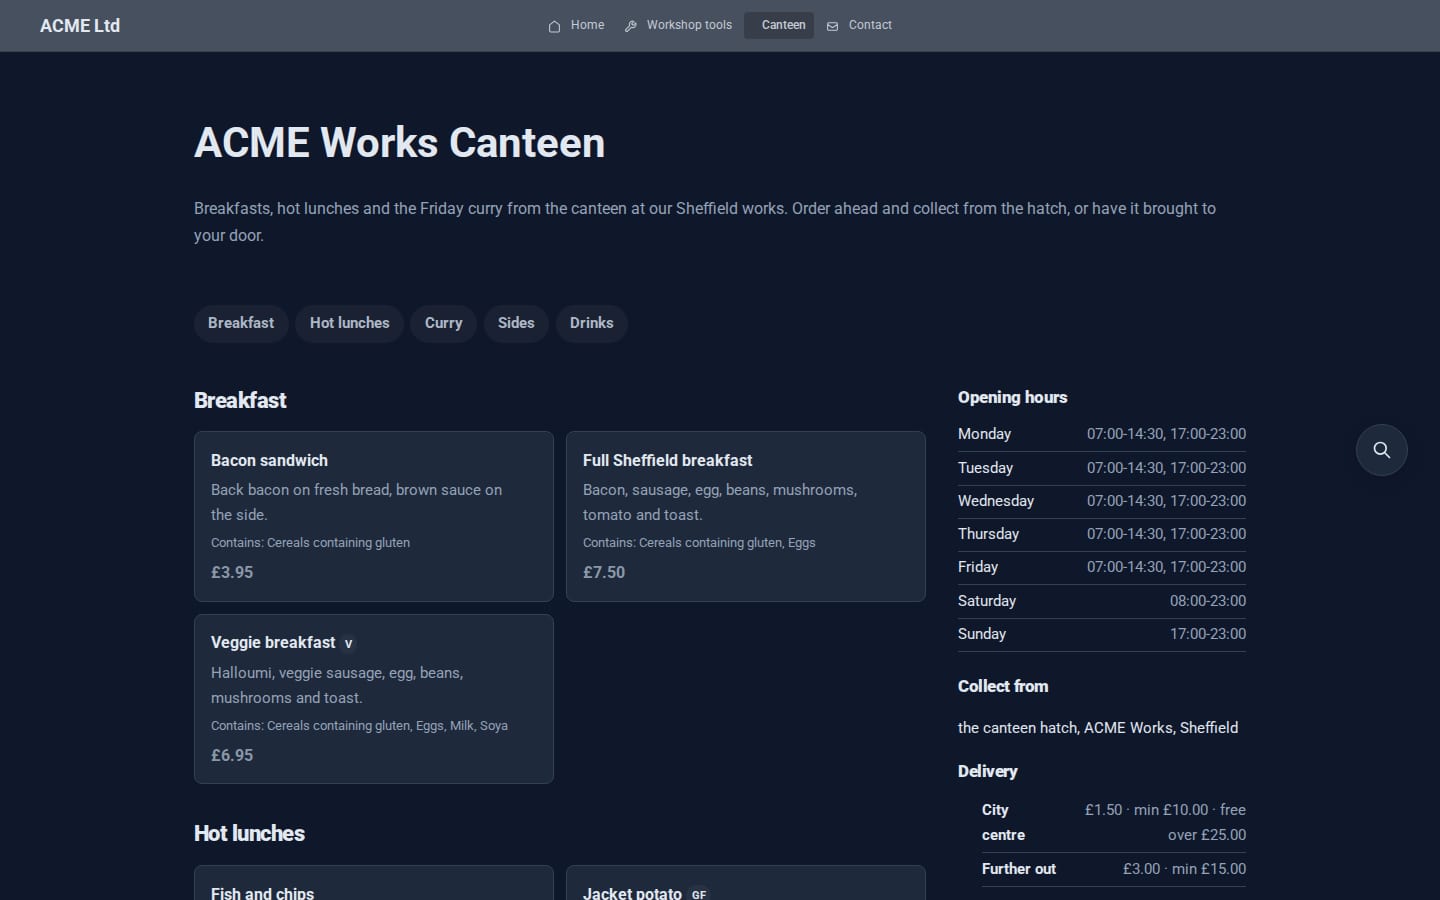The width and height of the screenshot is (1440, 900).
Task: Jump to the Drinks category pill
Action: pyautogui.click(x=591, y=323)
